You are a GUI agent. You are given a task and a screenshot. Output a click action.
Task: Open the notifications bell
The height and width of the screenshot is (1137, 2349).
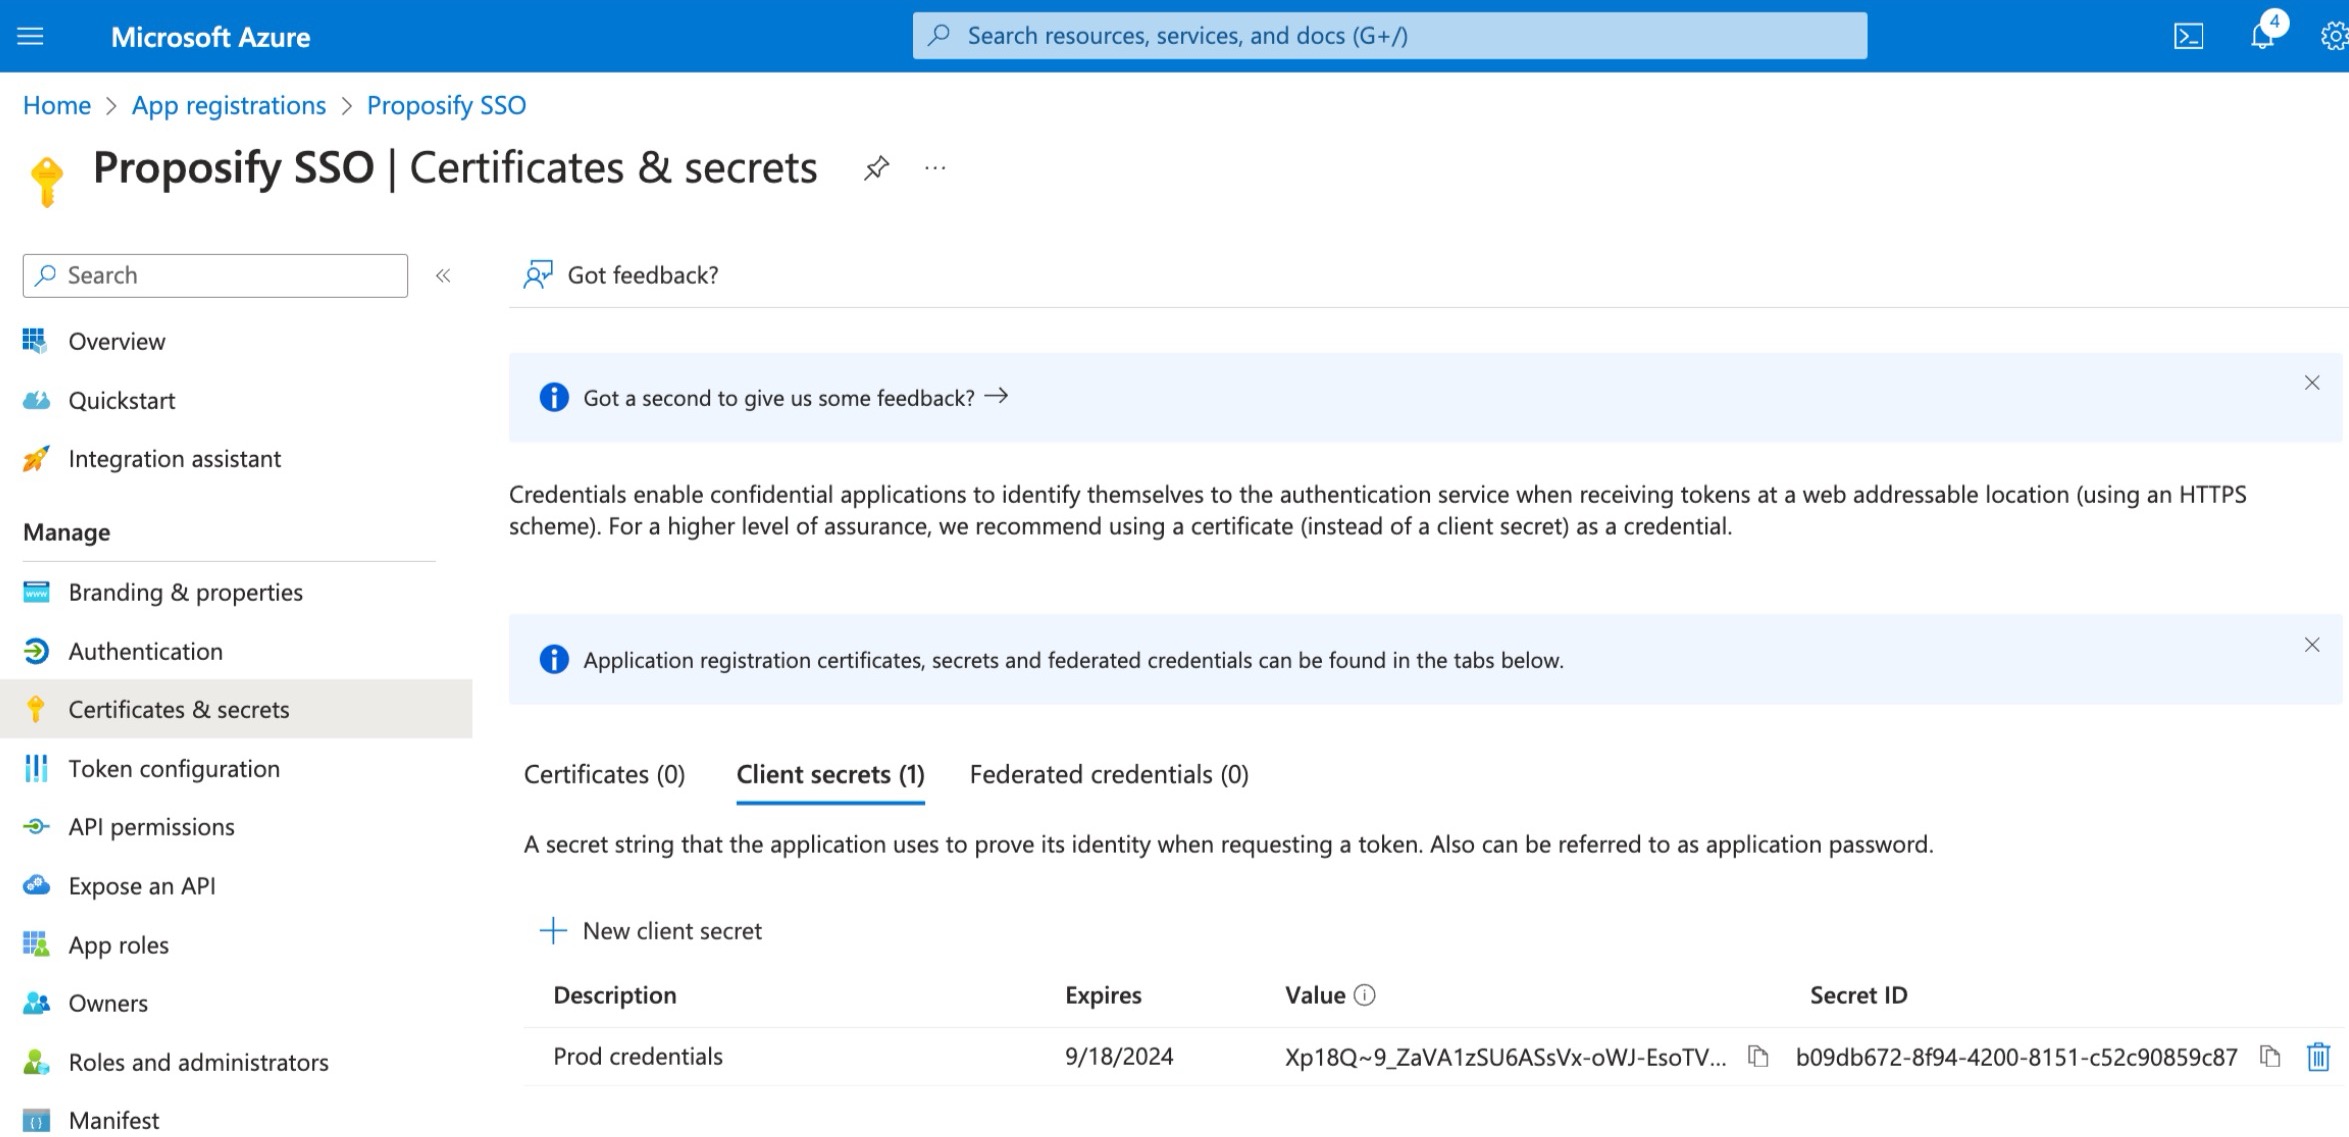[2262, 36]
